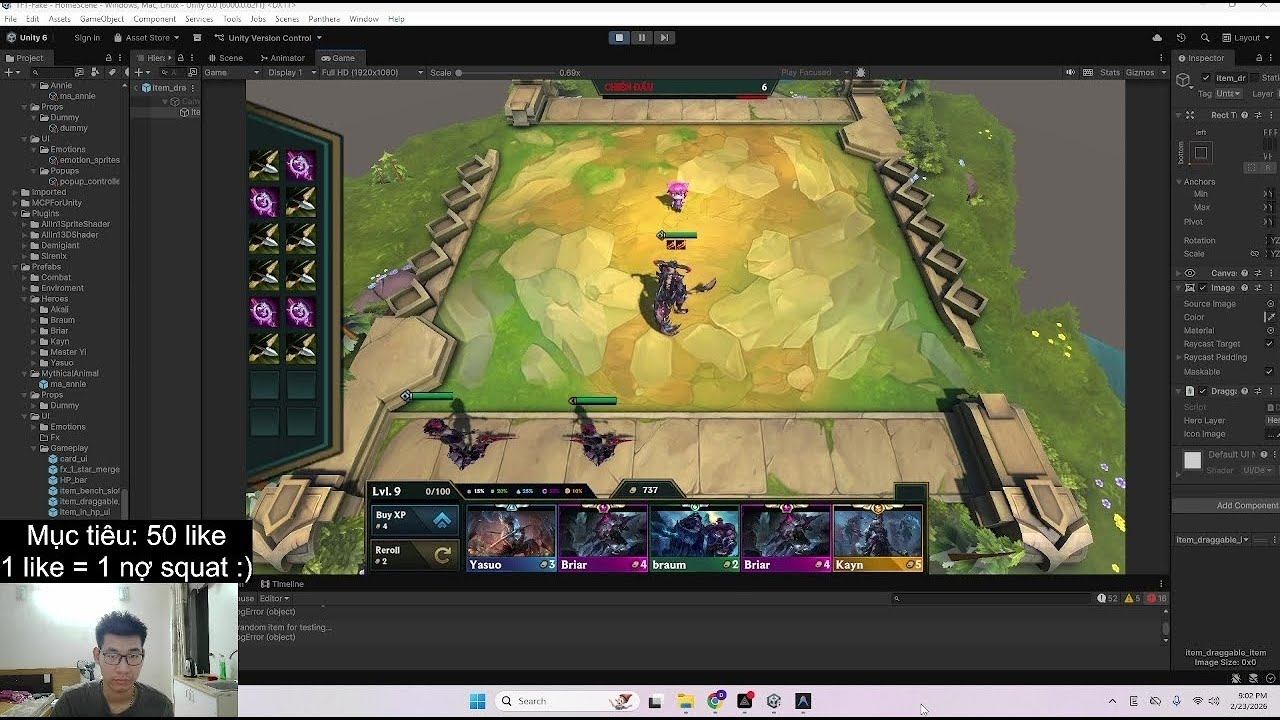Open the Windows Start button

point(477,701)
